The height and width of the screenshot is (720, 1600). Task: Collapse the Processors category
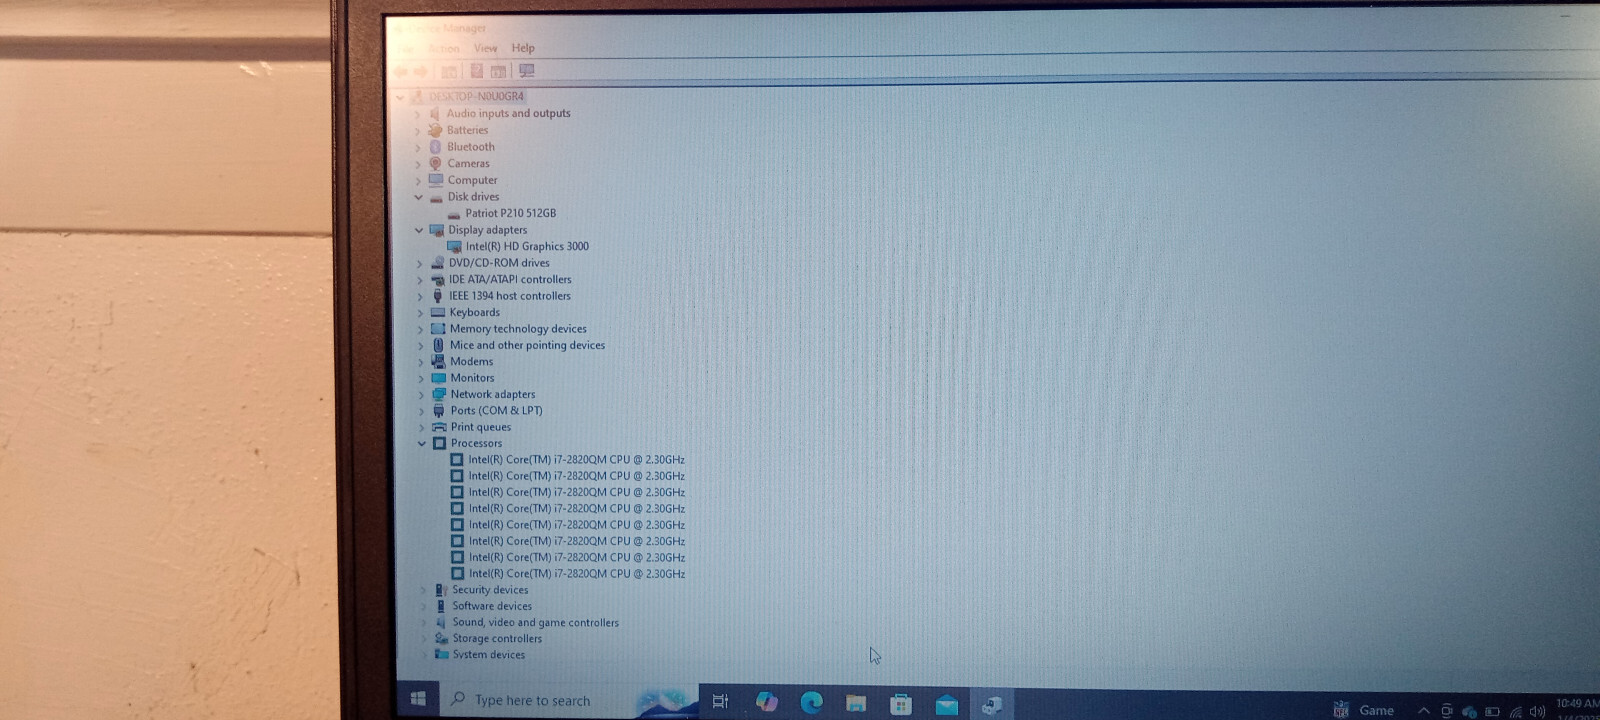pyautogui.click(x=421, y=443)
